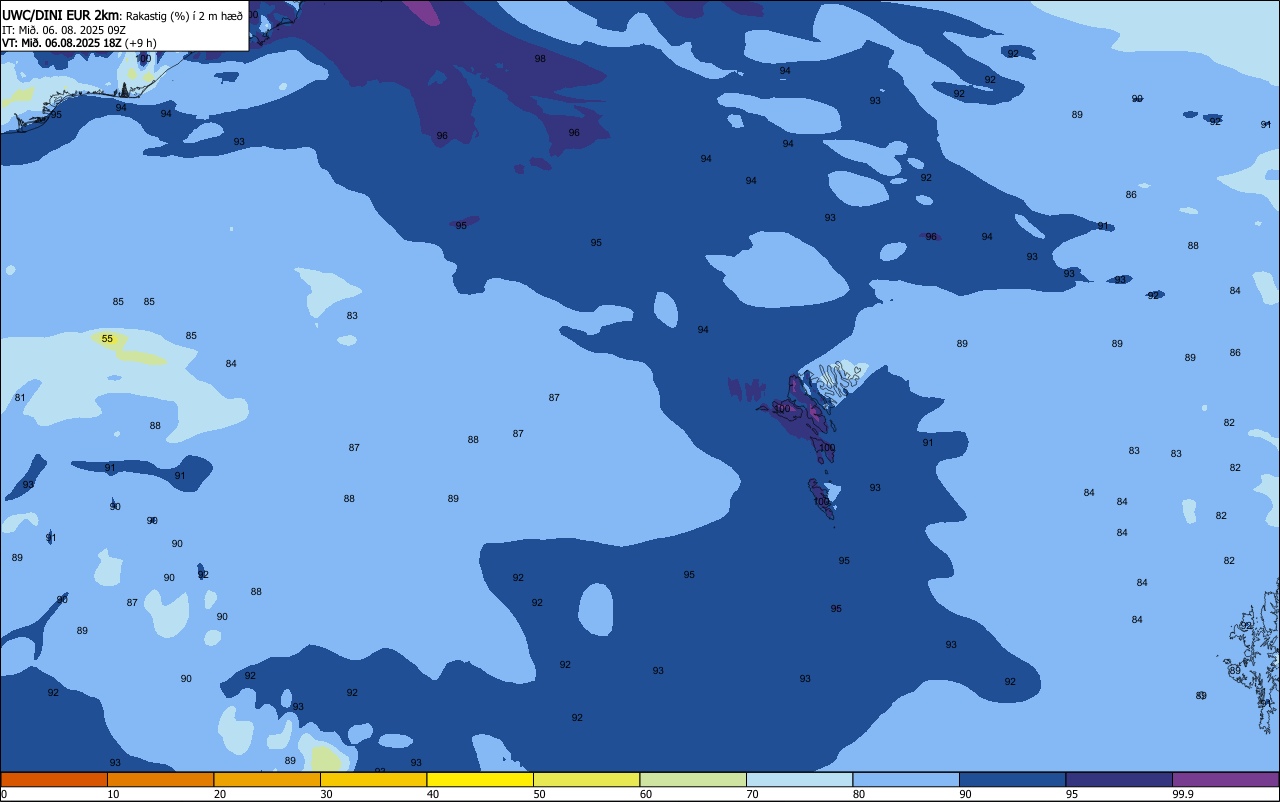This screenshot has height=802, width=1280.
Task: Click the '40' tick label on colour scale
Action: pyautogui.click(x=433, y=794)
